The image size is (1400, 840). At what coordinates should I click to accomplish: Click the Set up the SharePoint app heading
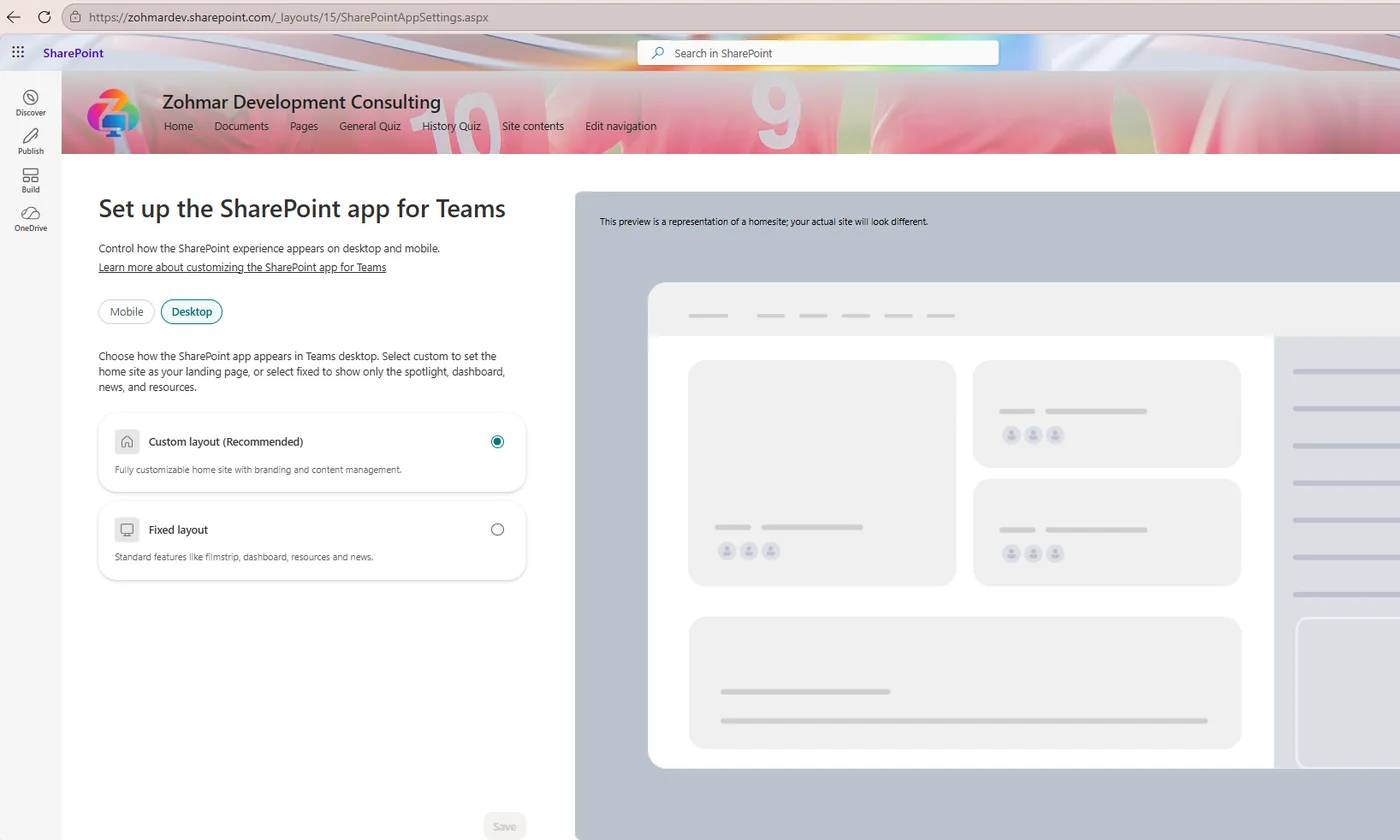[x=302, y=209]
